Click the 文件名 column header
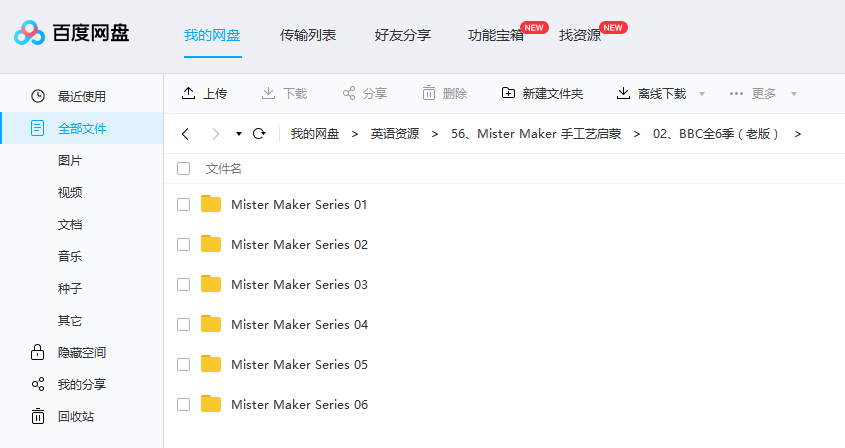845x448 pixels. pyautogui.click(x=224, y=169)
